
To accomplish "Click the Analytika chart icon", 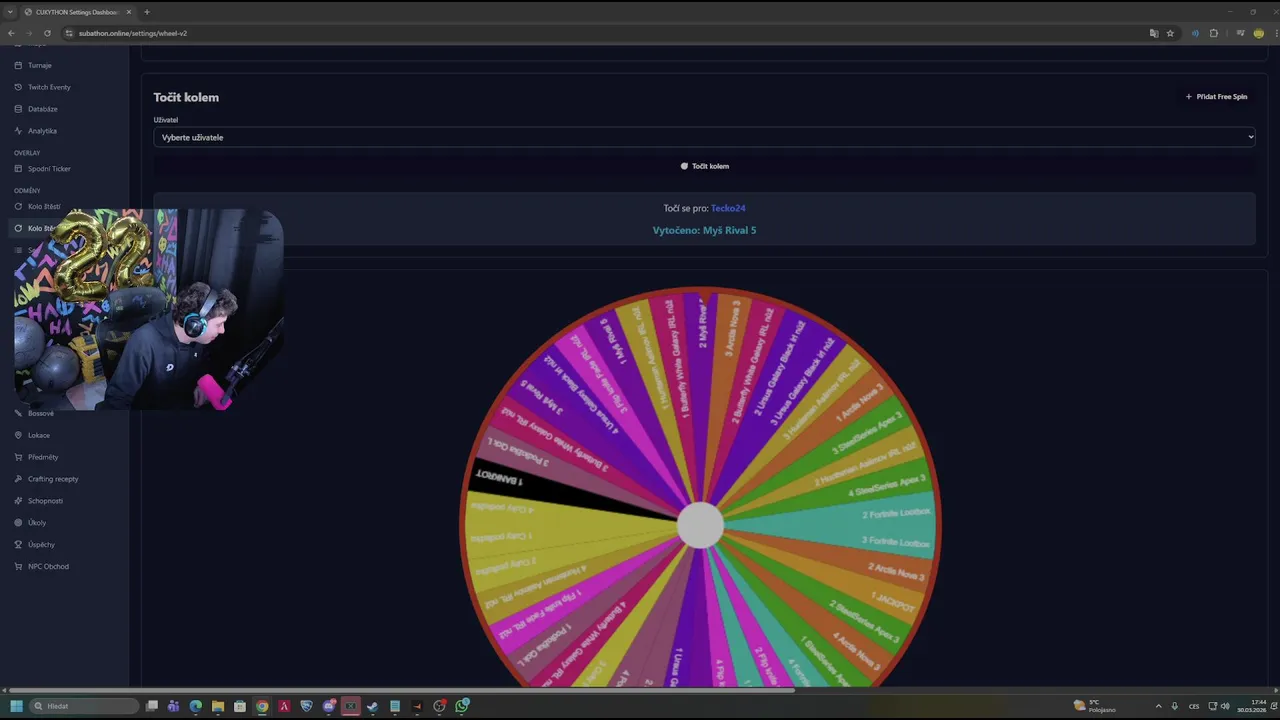I will [x=18, y=131].
